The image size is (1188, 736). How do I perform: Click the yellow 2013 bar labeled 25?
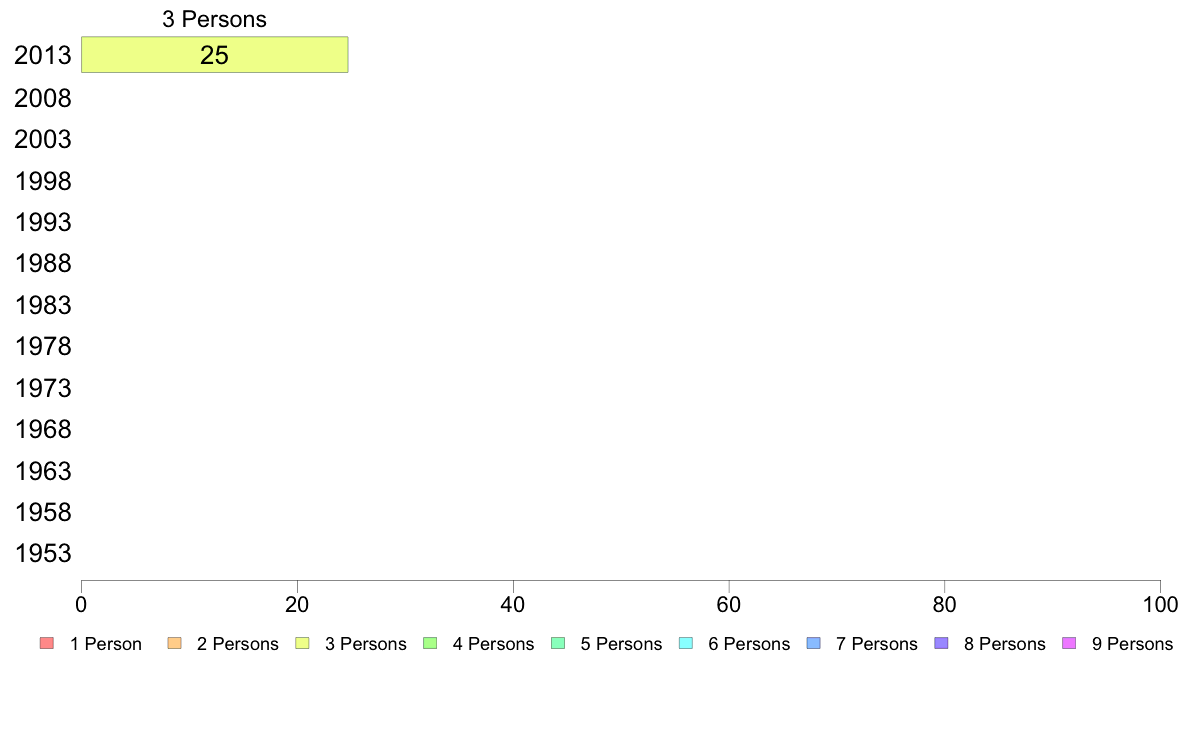214,55
